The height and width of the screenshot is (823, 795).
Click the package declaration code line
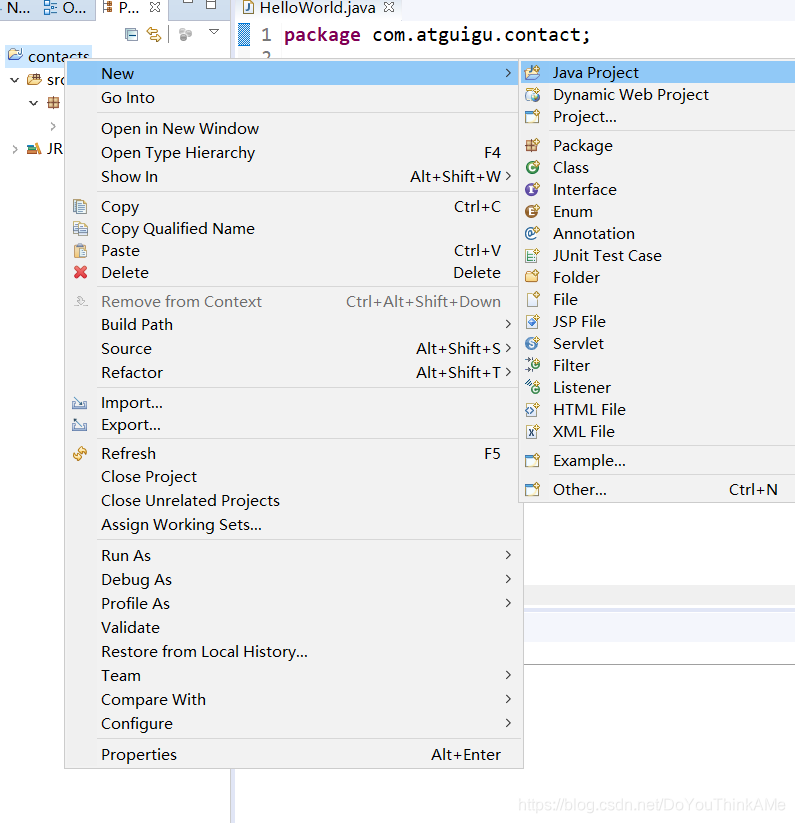[x=437, y=35]
